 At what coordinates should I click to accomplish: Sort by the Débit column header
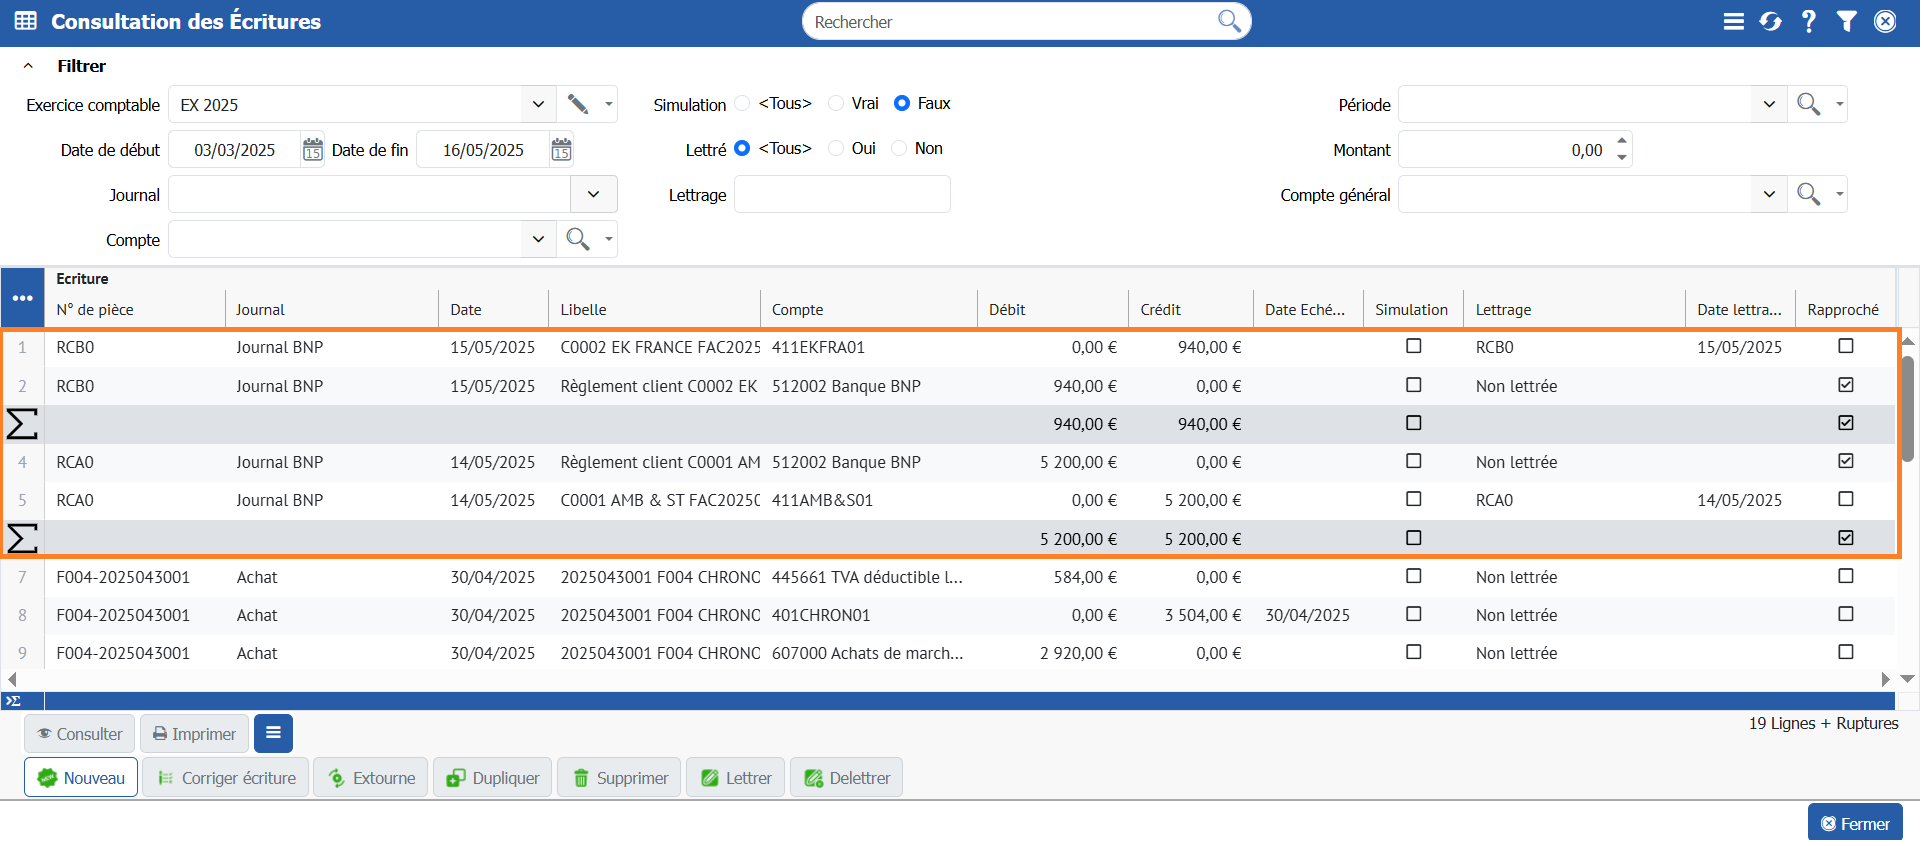pyautogui.click(x=1009, y=310)
